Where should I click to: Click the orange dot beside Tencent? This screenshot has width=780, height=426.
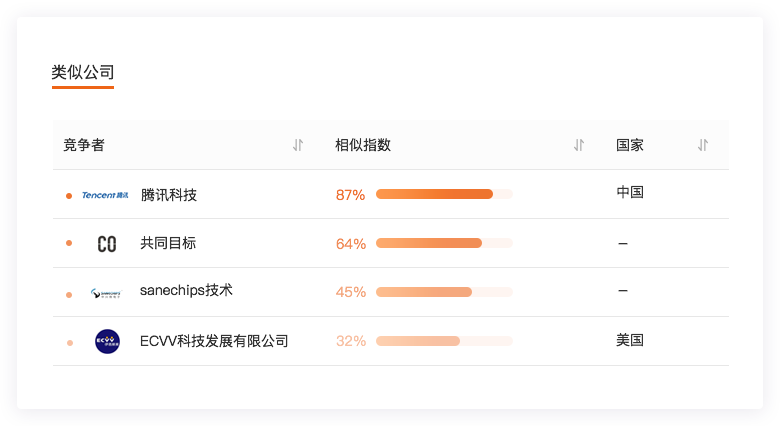69,195
